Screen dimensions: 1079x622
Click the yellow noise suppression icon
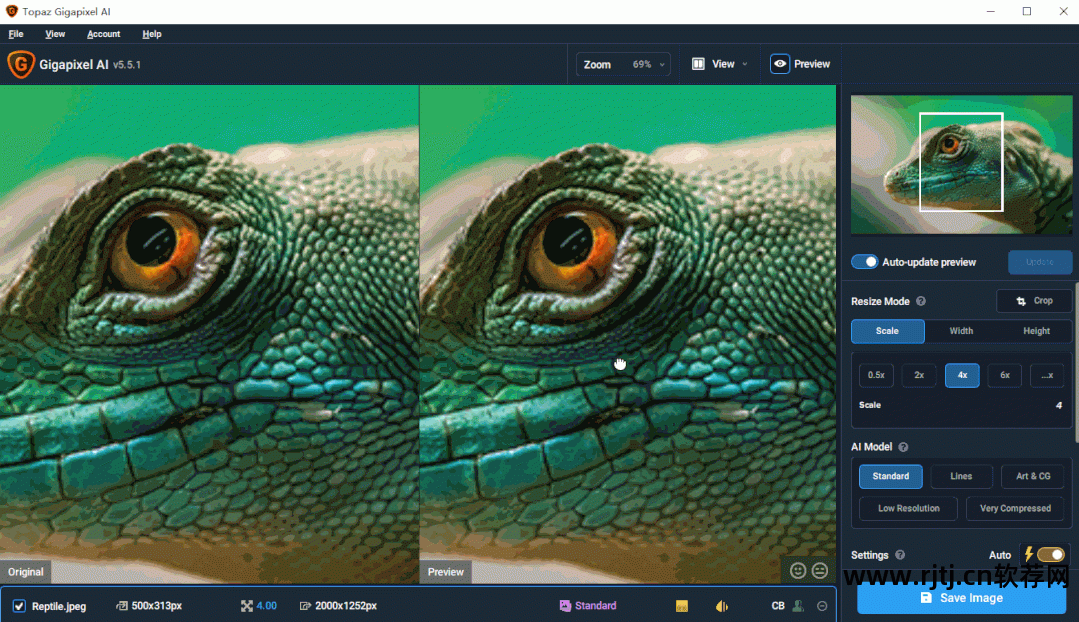pos(682,606)
